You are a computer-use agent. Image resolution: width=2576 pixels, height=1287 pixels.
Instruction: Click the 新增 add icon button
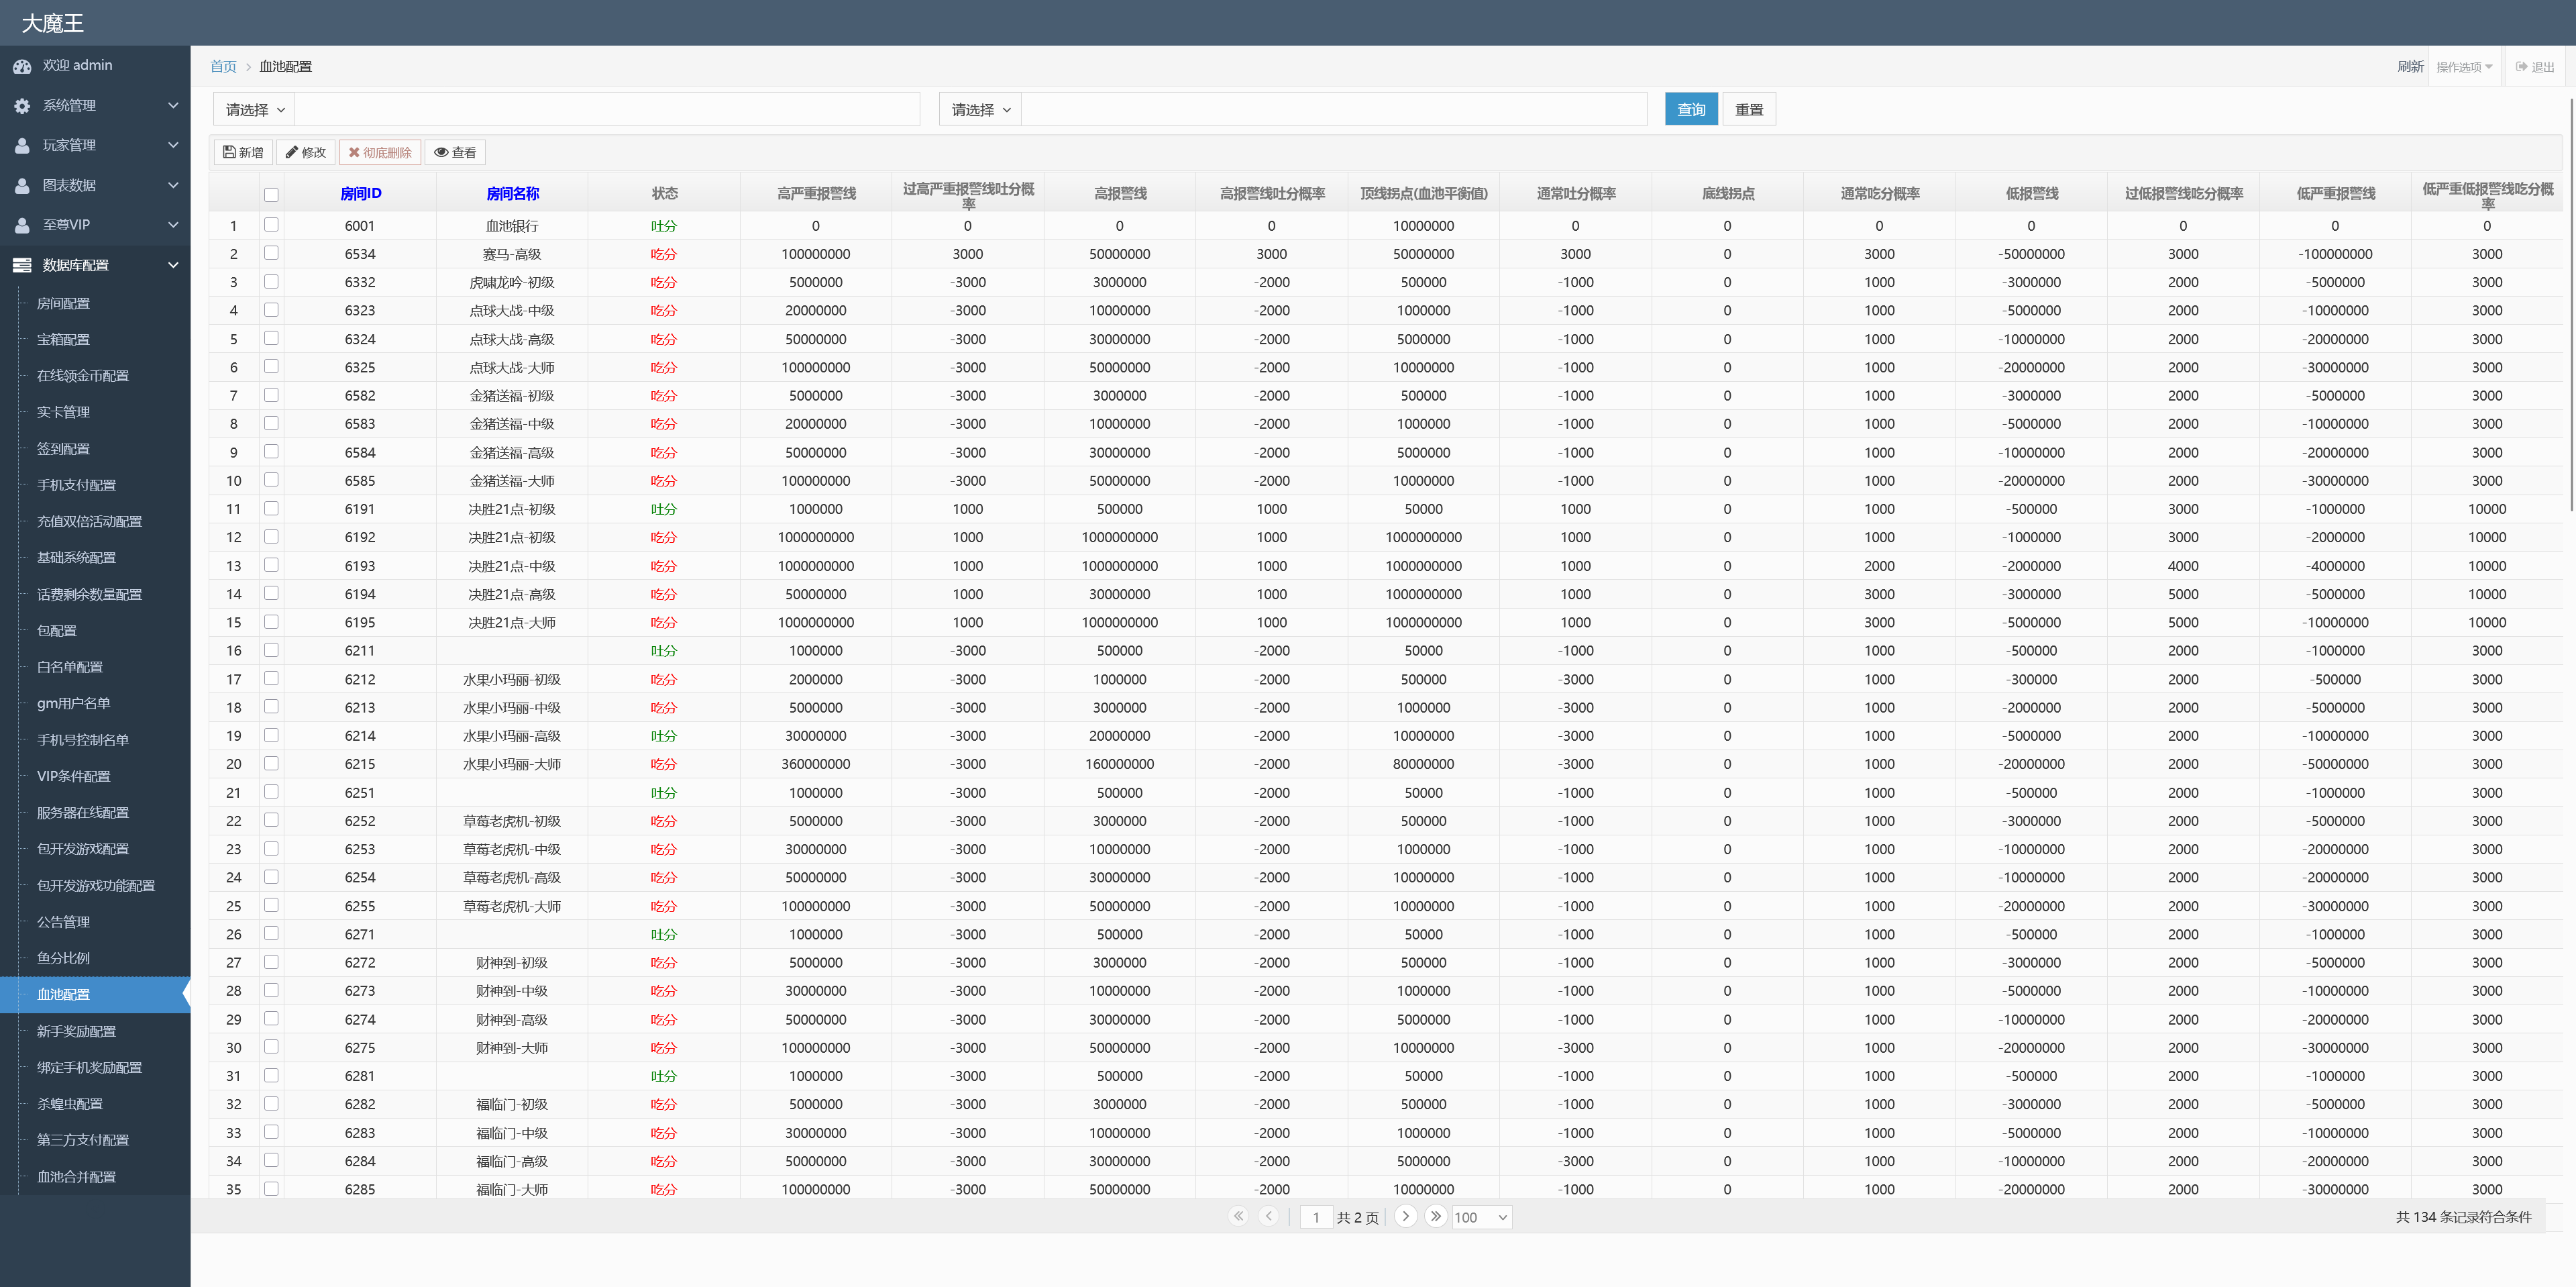pyautogui.click(x=229, y=152)
